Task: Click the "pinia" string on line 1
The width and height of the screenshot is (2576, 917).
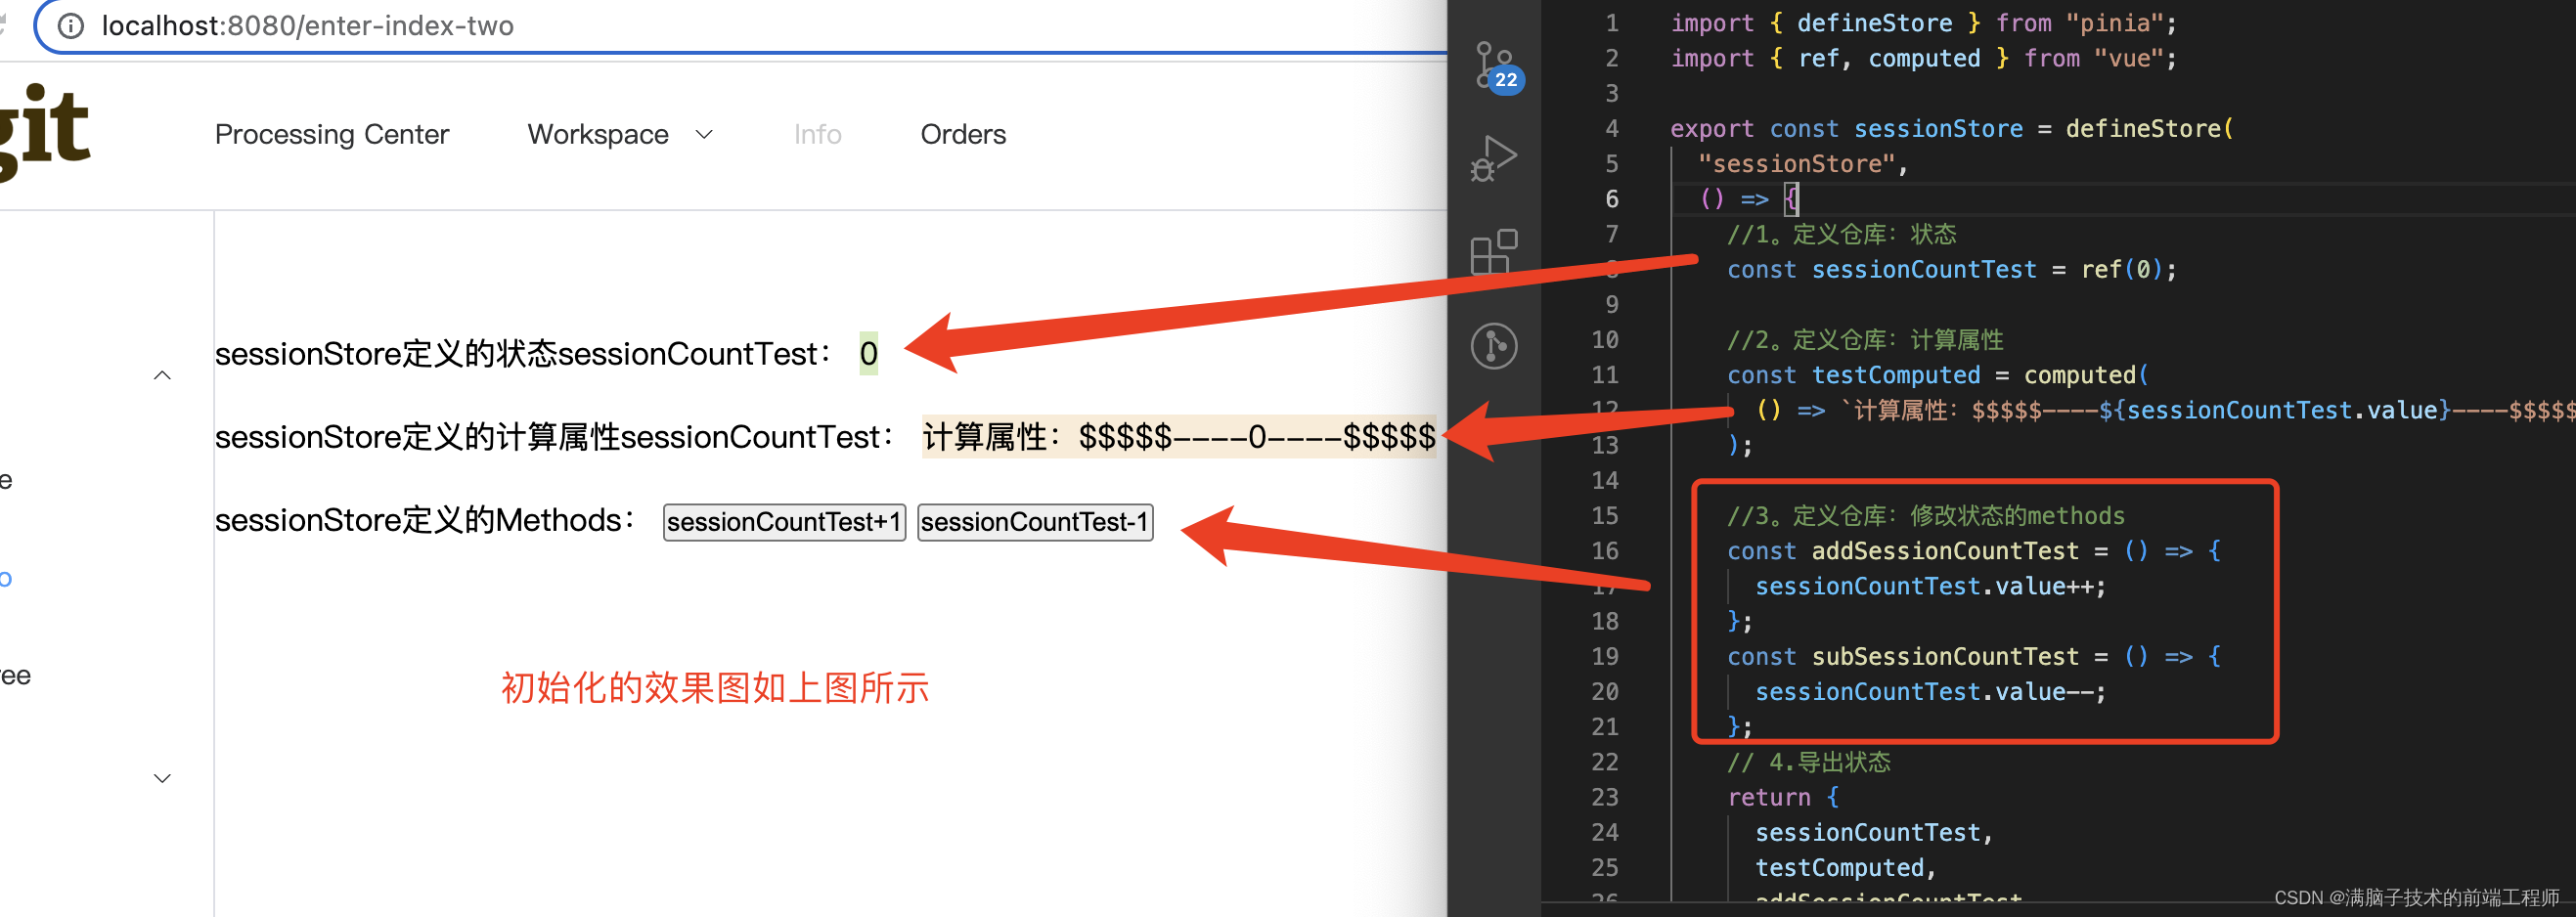Action: (x=2113, y=23)
